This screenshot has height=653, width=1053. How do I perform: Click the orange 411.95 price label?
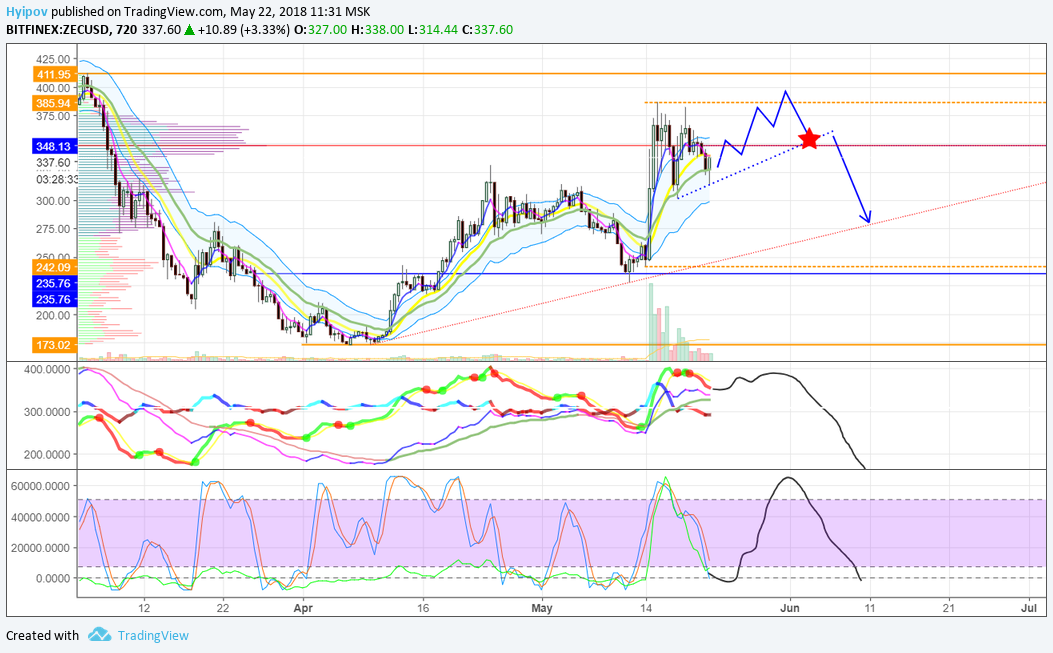point(54,74)
